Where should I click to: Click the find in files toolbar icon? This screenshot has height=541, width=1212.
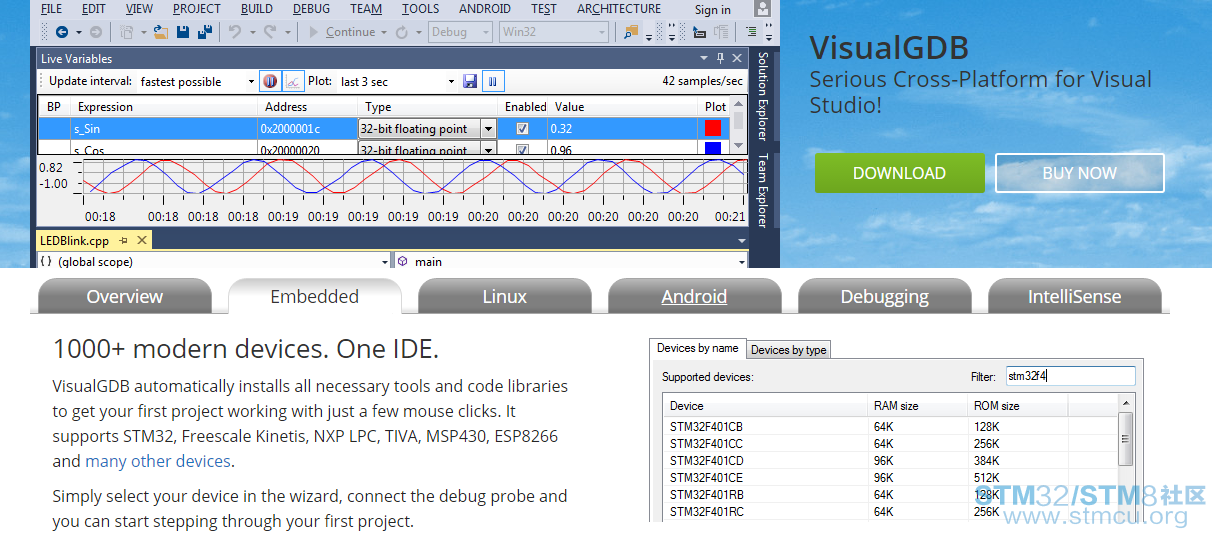coord(631,32)
